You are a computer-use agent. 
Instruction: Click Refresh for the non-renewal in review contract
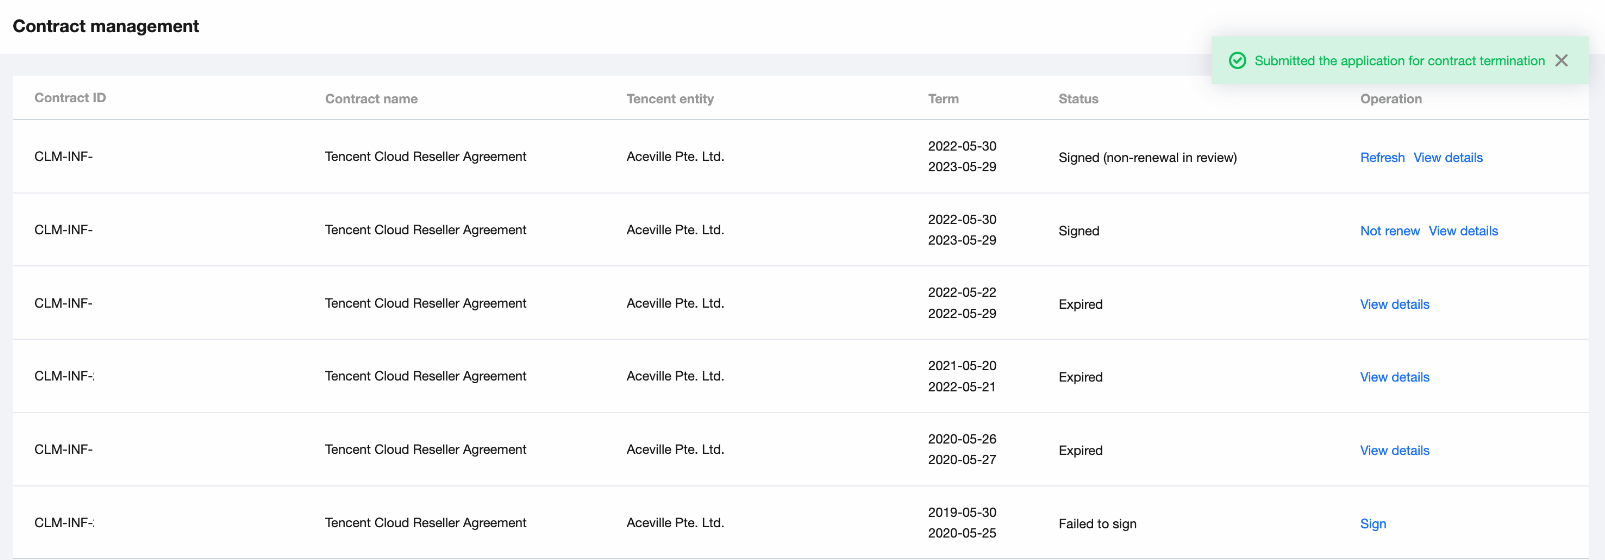1382,158
